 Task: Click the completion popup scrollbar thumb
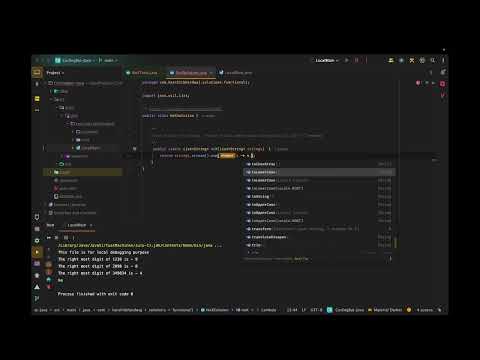point(395,242)
